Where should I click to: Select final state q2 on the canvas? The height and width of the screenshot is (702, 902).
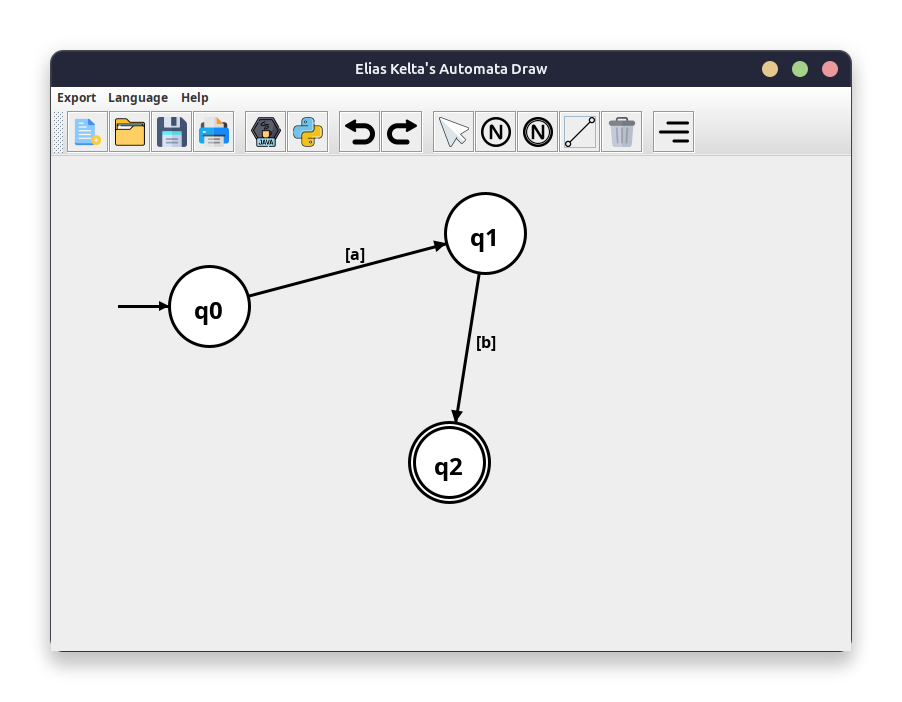449,464
